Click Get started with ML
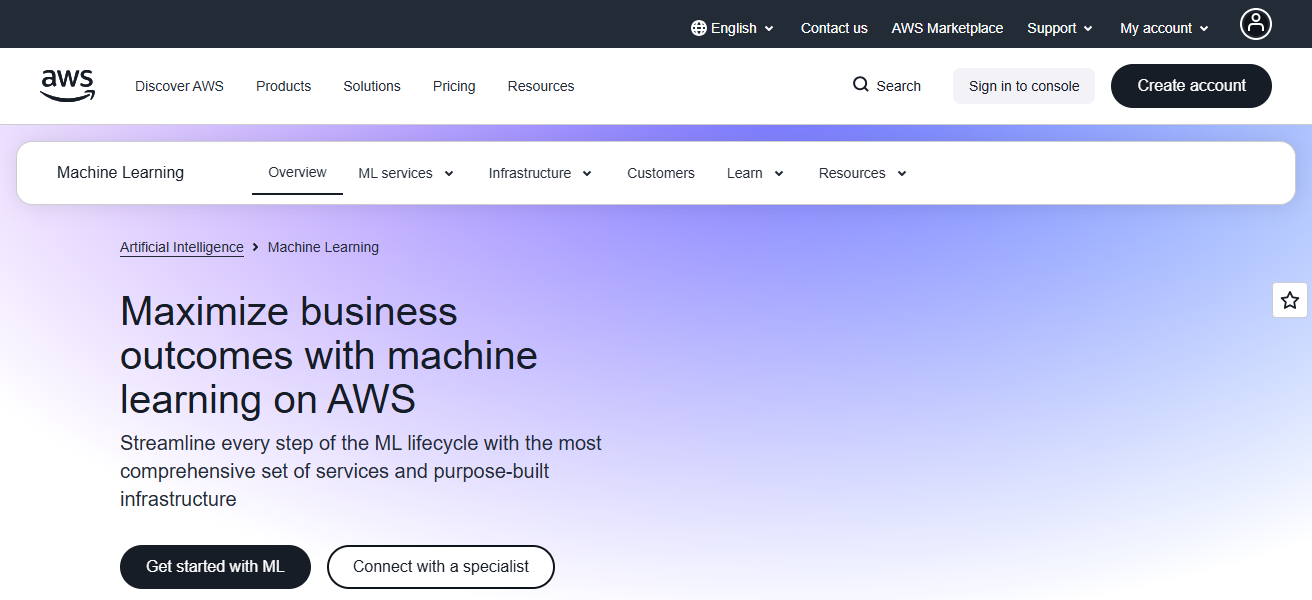The width and height of the screenshot is (1312, 600). pyautogui.click(x=215, y=566)
